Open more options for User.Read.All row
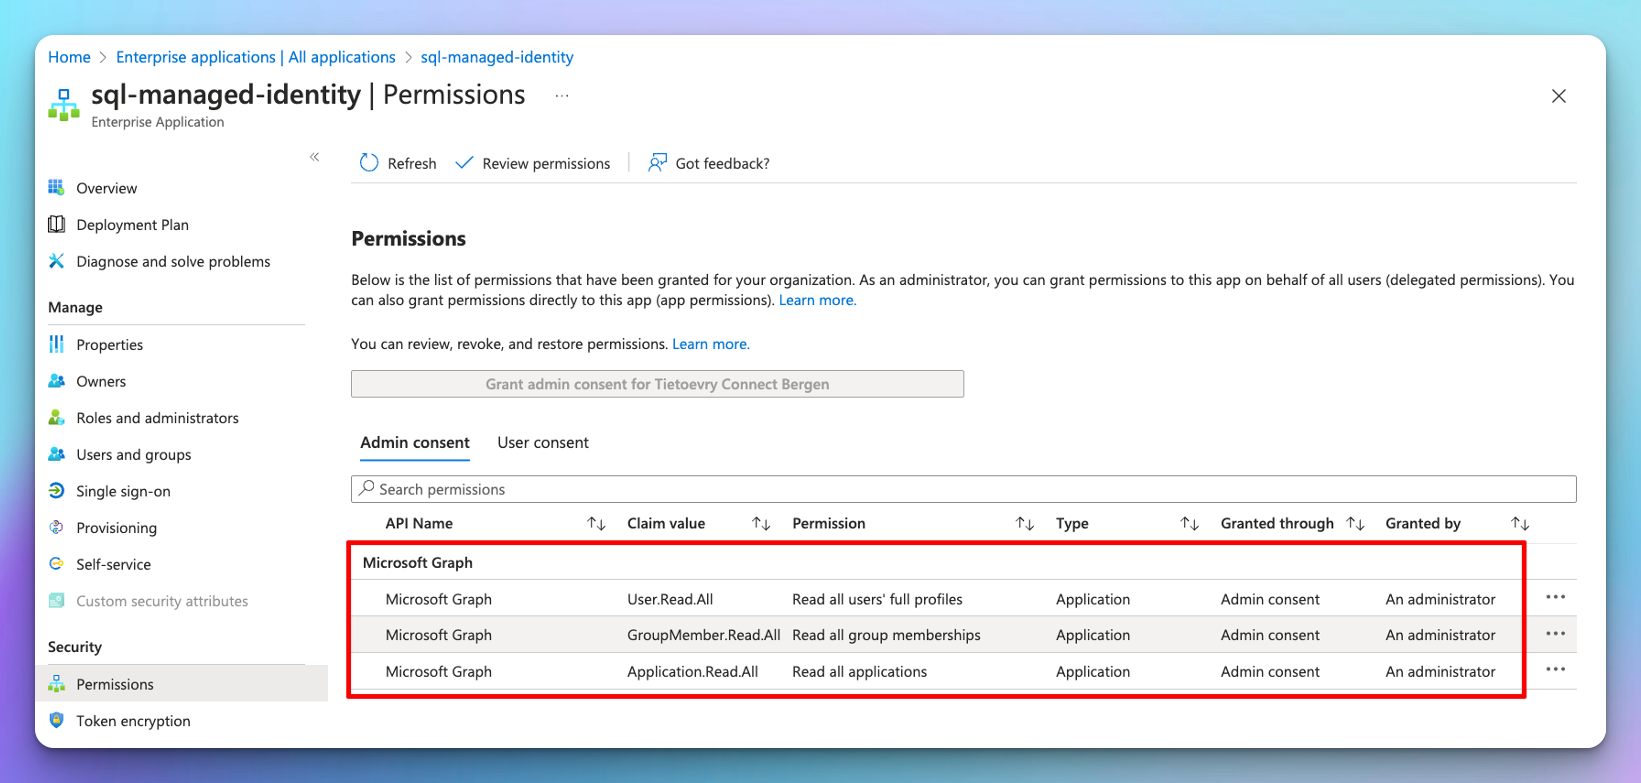The image size is (1641, 783). coord(1555,598)
